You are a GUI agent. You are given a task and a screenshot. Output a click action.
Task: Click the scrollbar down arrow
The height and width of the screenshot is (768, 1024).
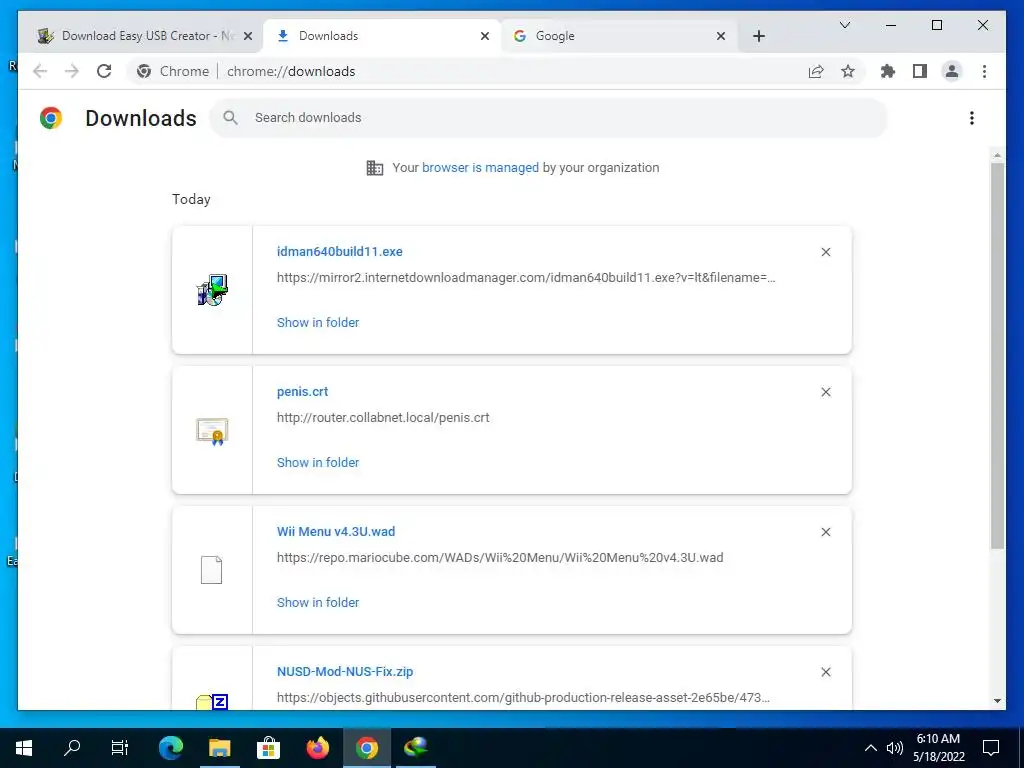pyautogui.click(x=997, y=701)
